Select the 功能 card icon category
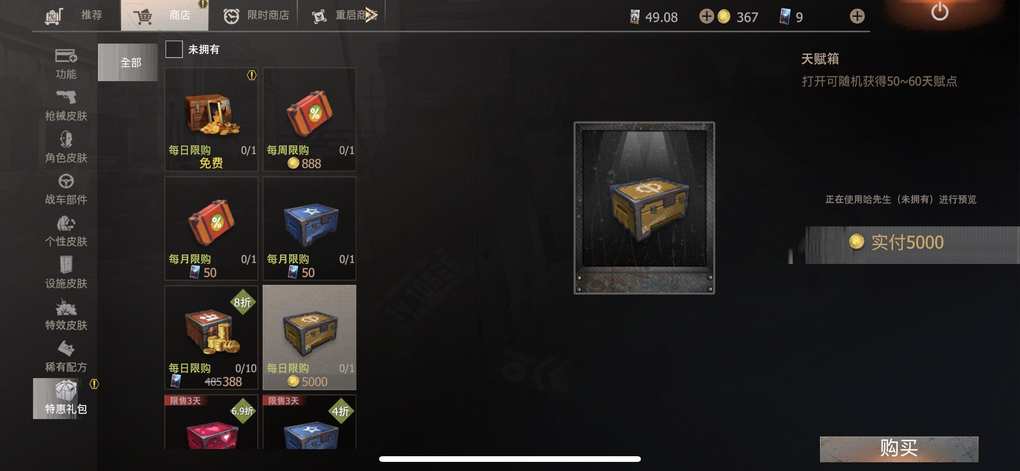The image size is (1020, 471). click(x=66, y=56)
